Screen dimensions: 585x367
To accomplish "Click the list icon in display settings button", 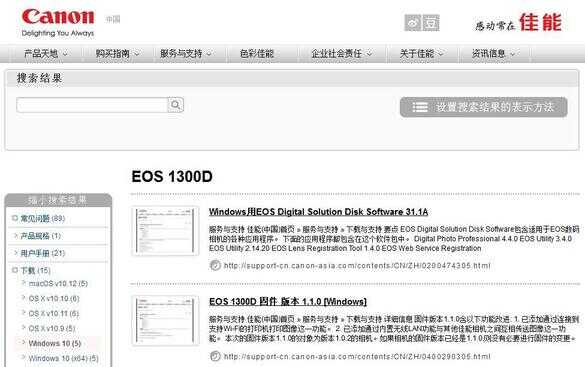I will [420, 107].
